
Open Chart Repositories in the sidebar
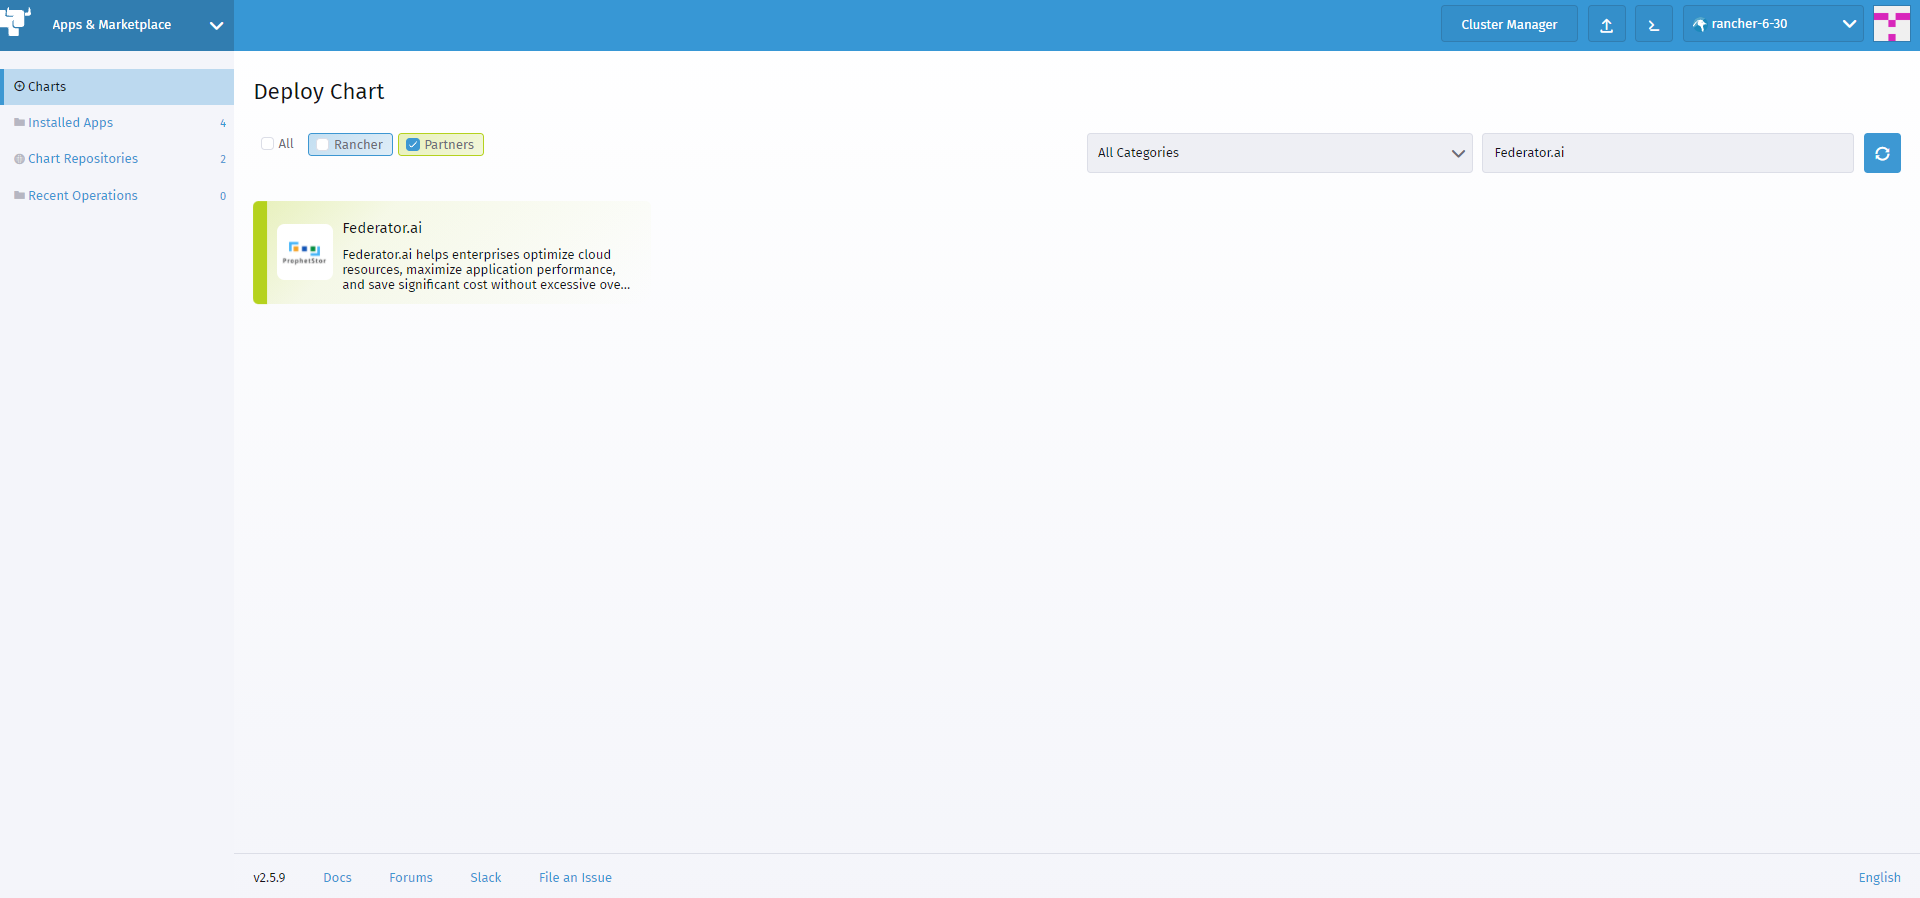pyautogui.click(x=117, y=159)
